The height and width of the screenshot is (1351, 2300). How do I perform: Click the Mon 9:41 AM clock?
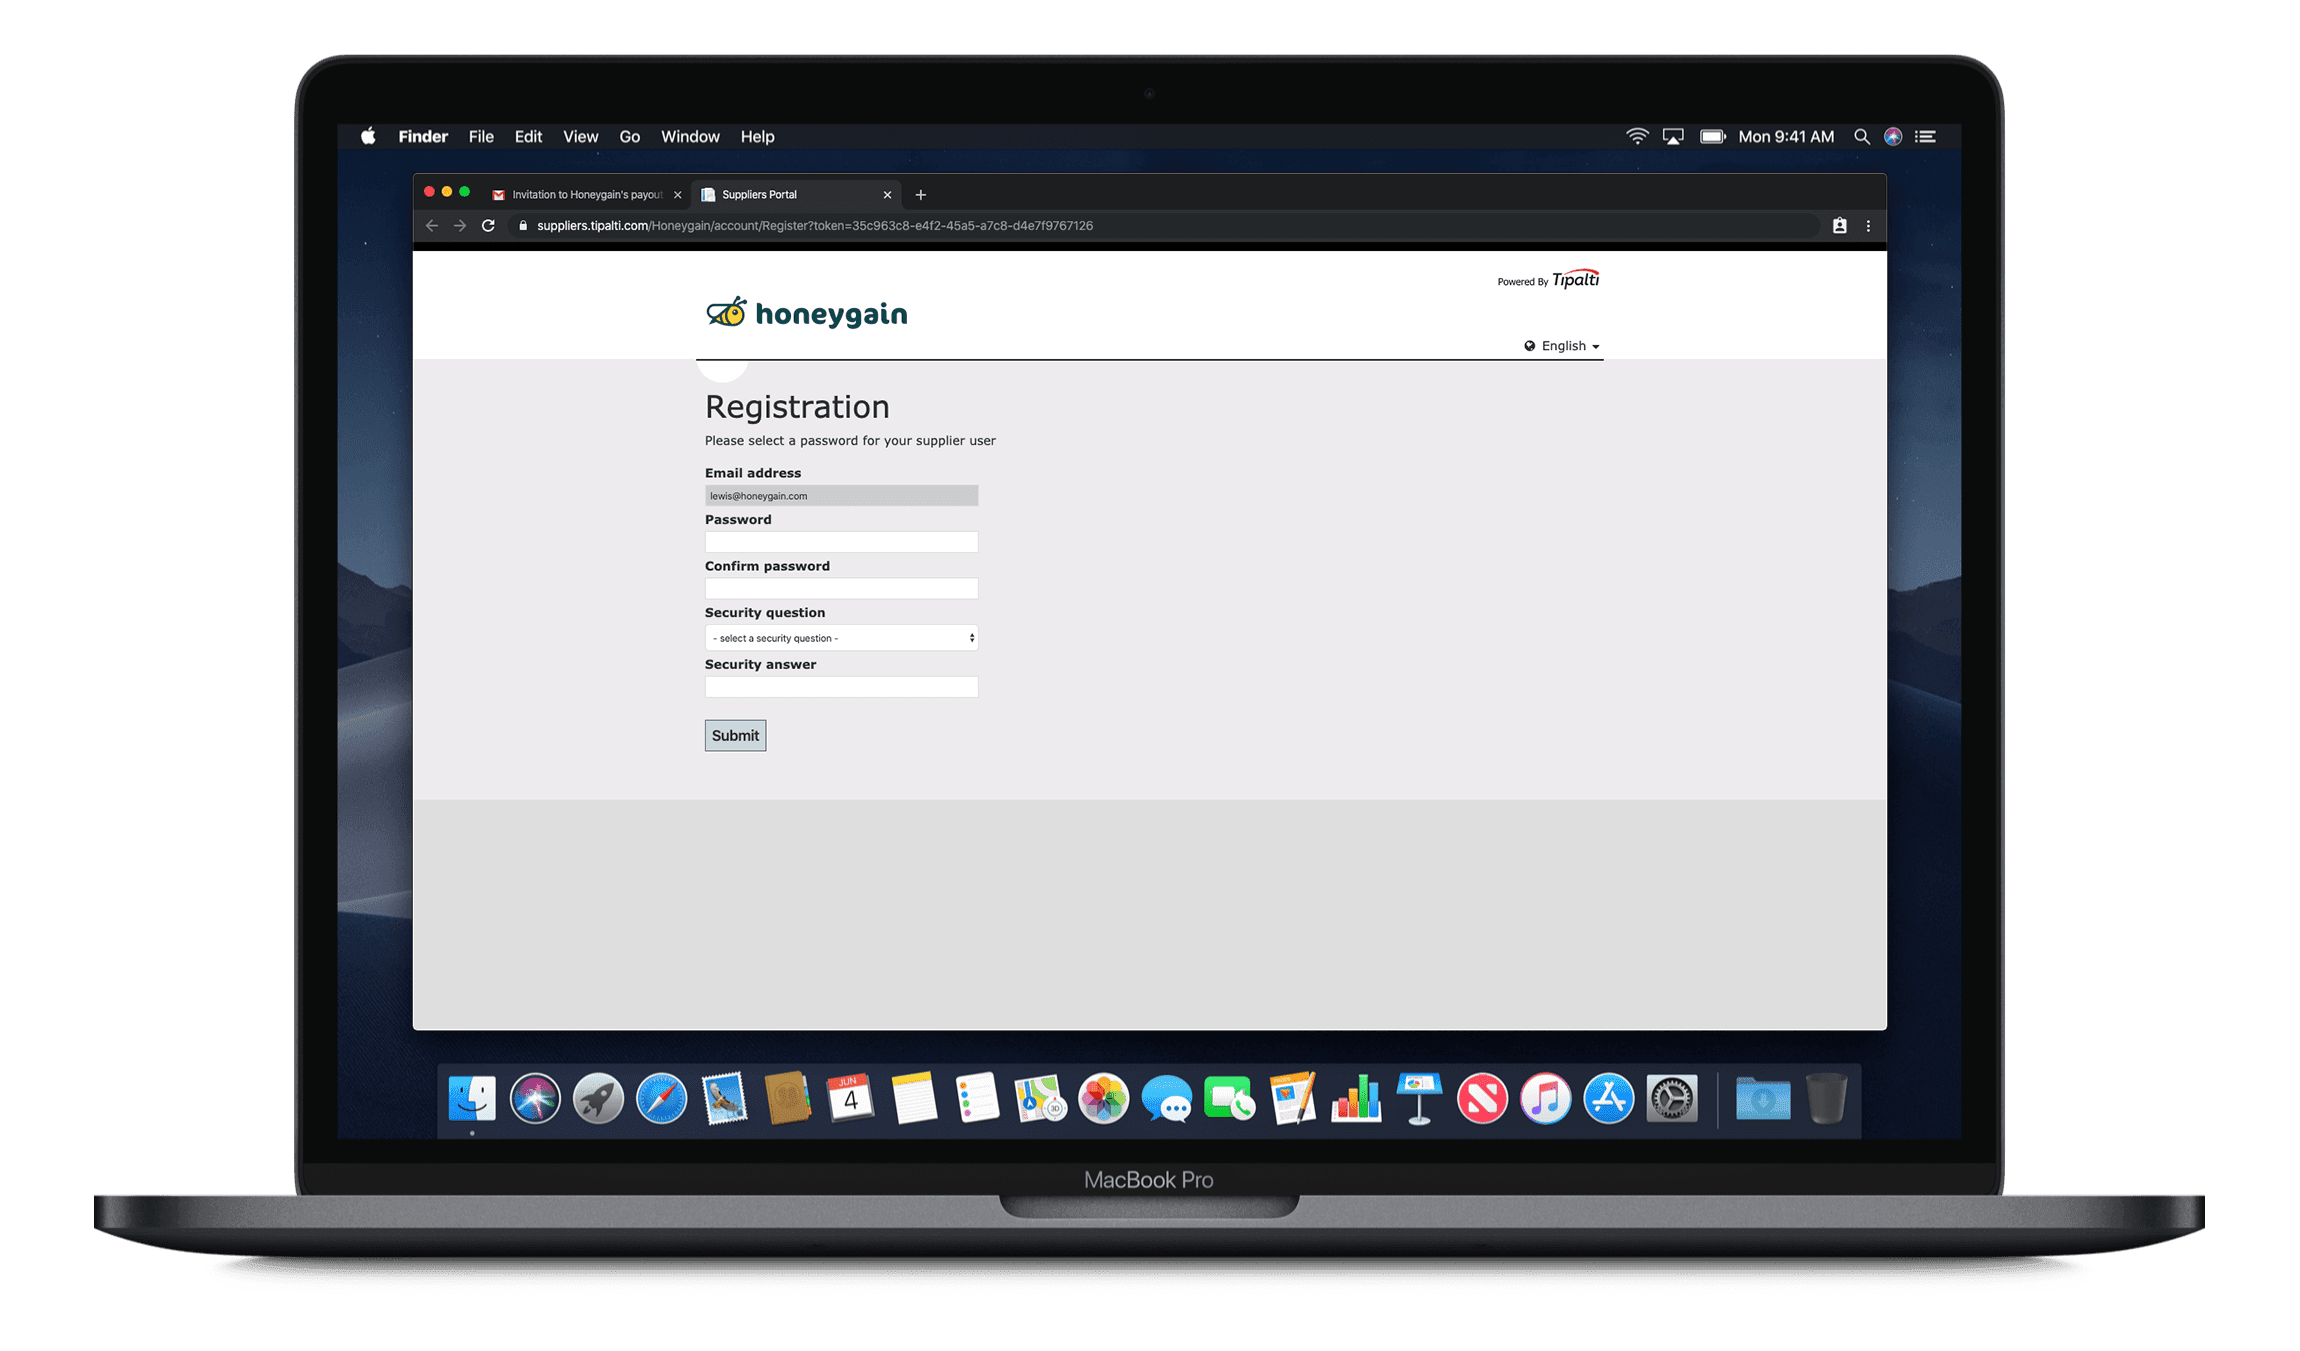1786,136
